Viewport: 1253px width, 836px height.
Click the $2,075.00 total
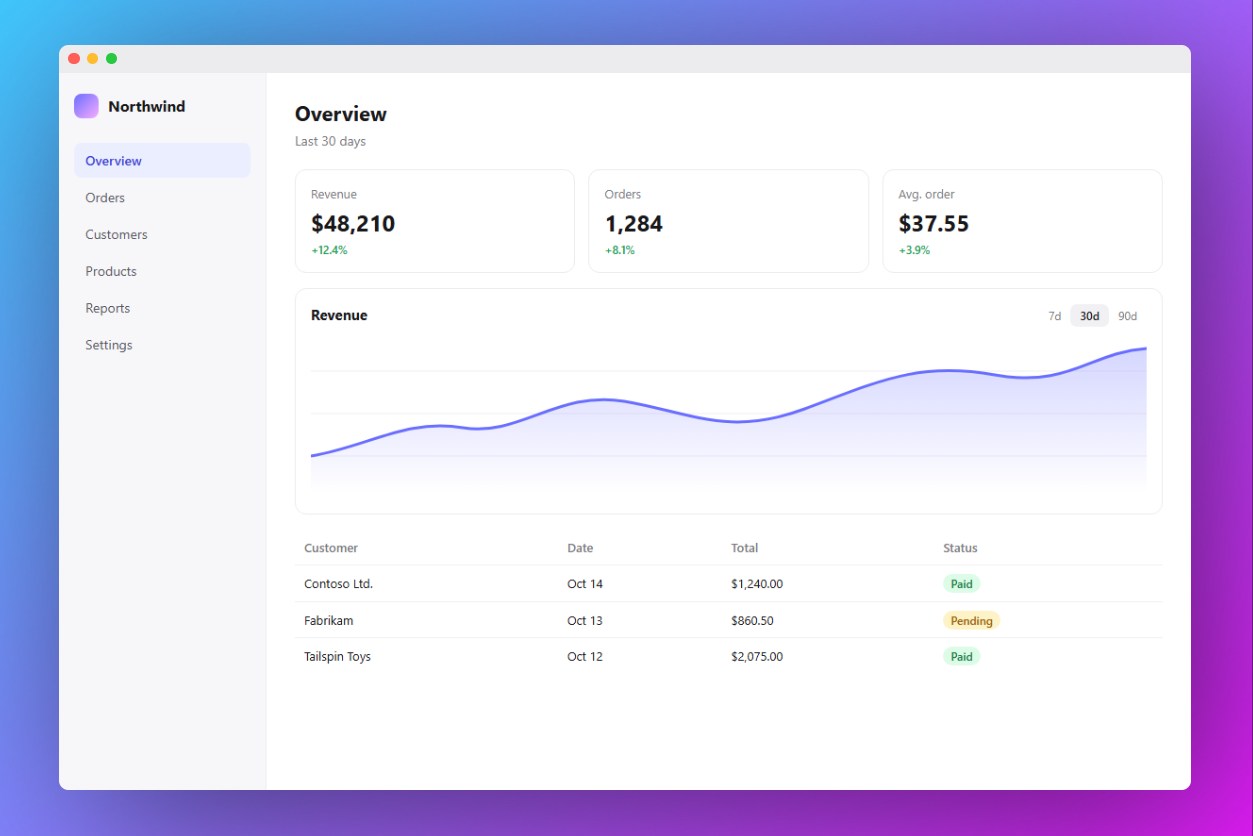(757, 657)
